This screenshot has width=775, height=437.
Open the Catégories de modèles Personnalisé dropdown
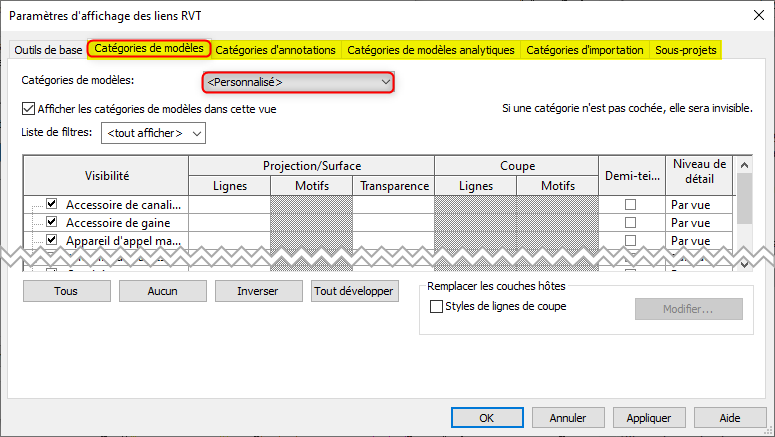click(x=298, y=82)
